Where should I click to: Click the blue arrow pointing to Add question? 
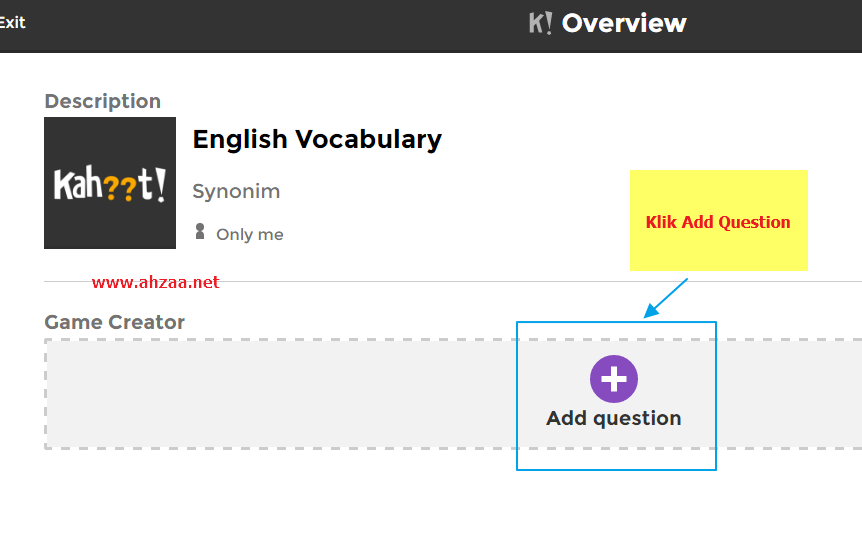click(x=666, y=298)
